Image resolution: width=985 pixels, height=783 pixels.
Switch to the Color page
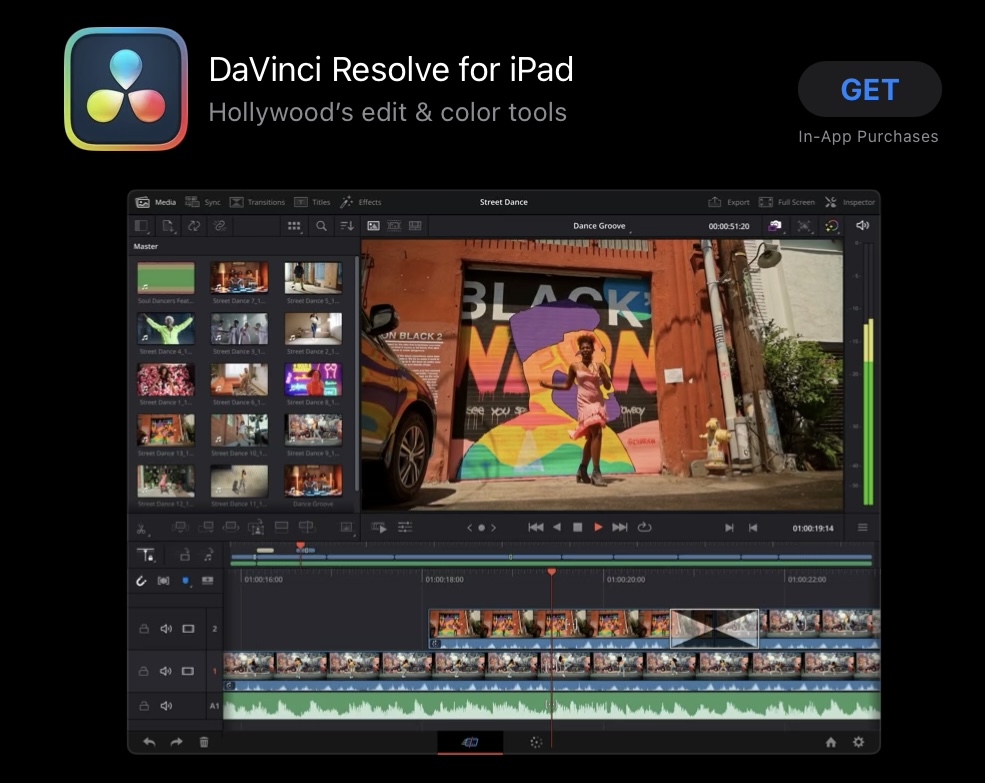pyautogui.click(x=536, y=743)
